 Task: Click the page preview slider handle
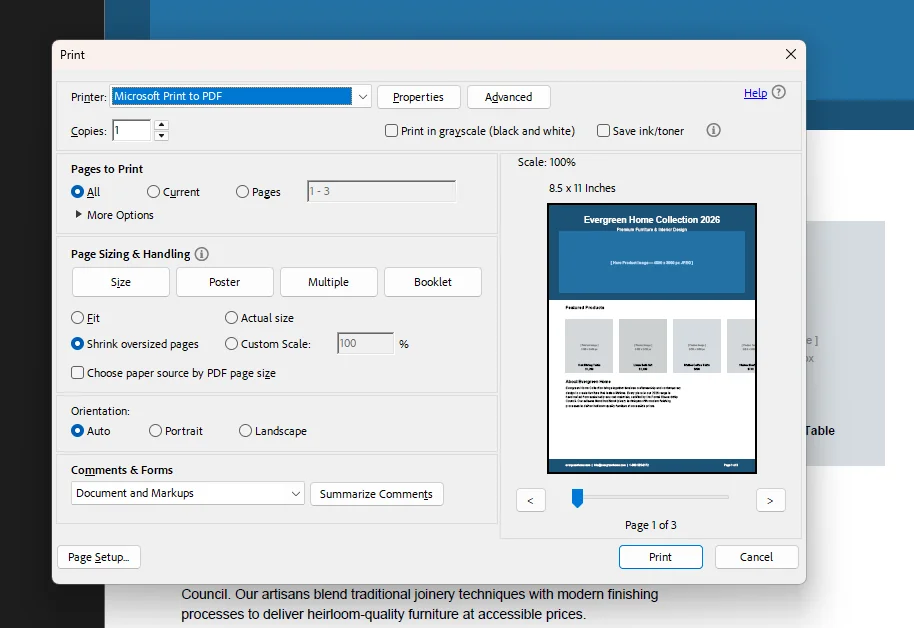pyautogui.click(x=577, y=498)
